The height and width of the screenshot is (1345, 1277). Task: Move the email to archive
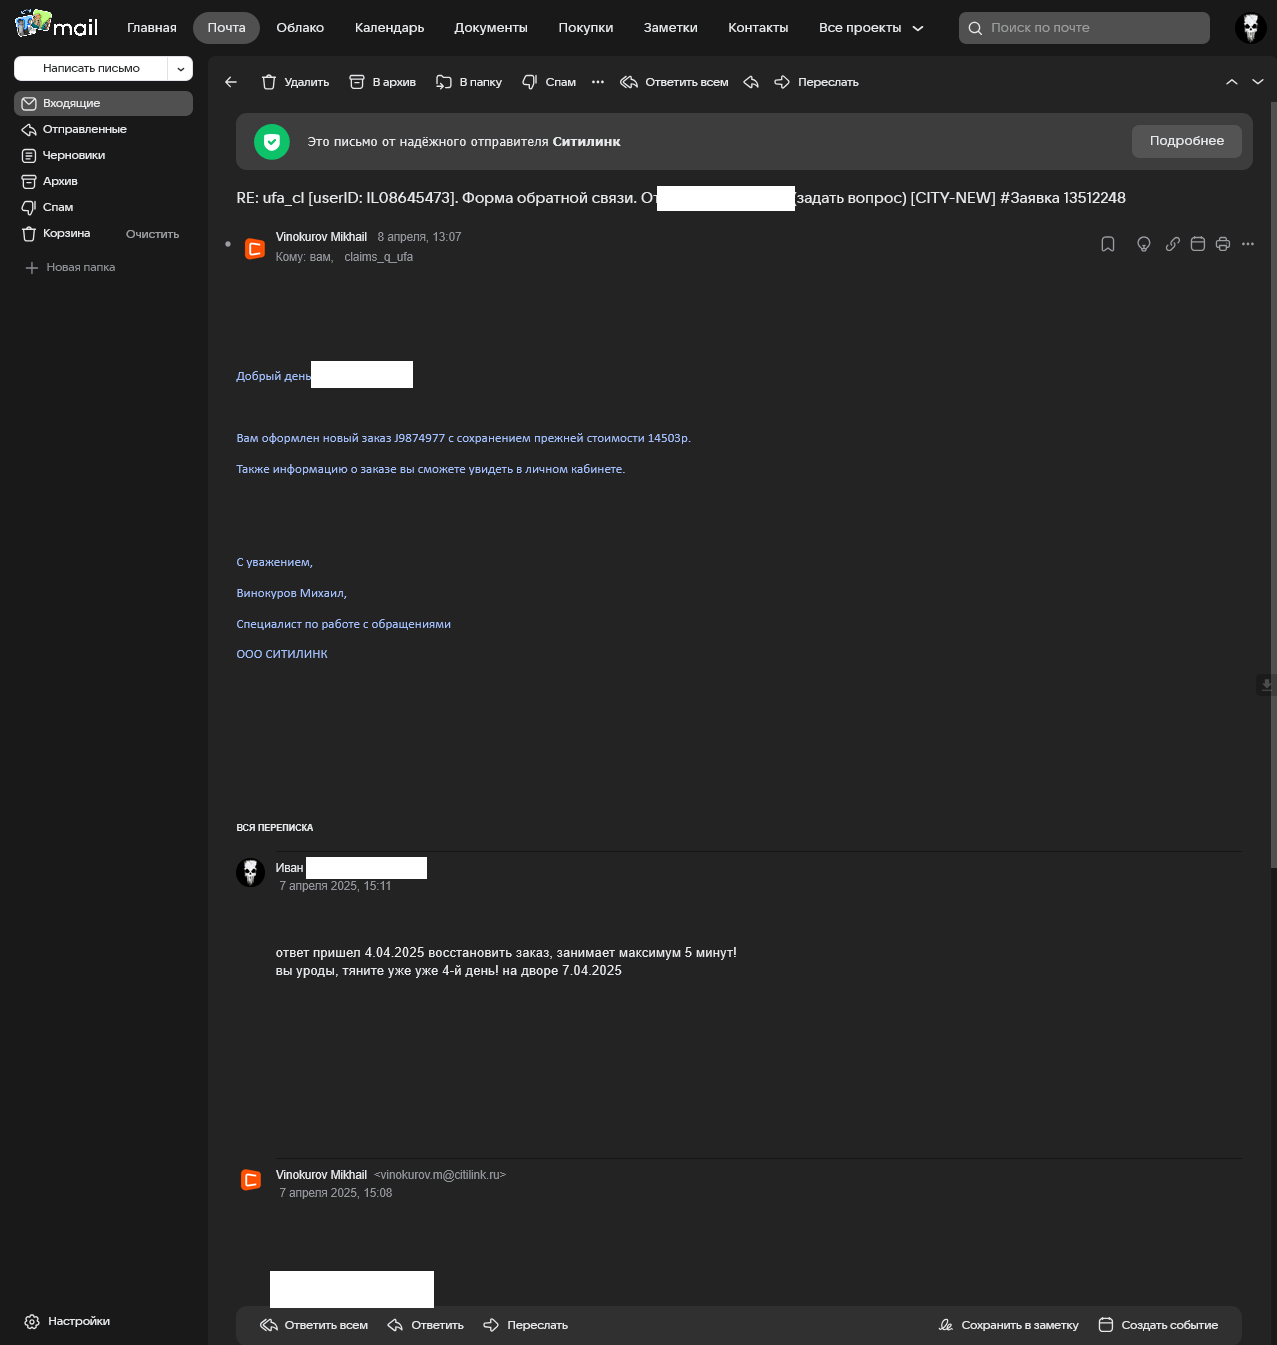tap(382, 82)
